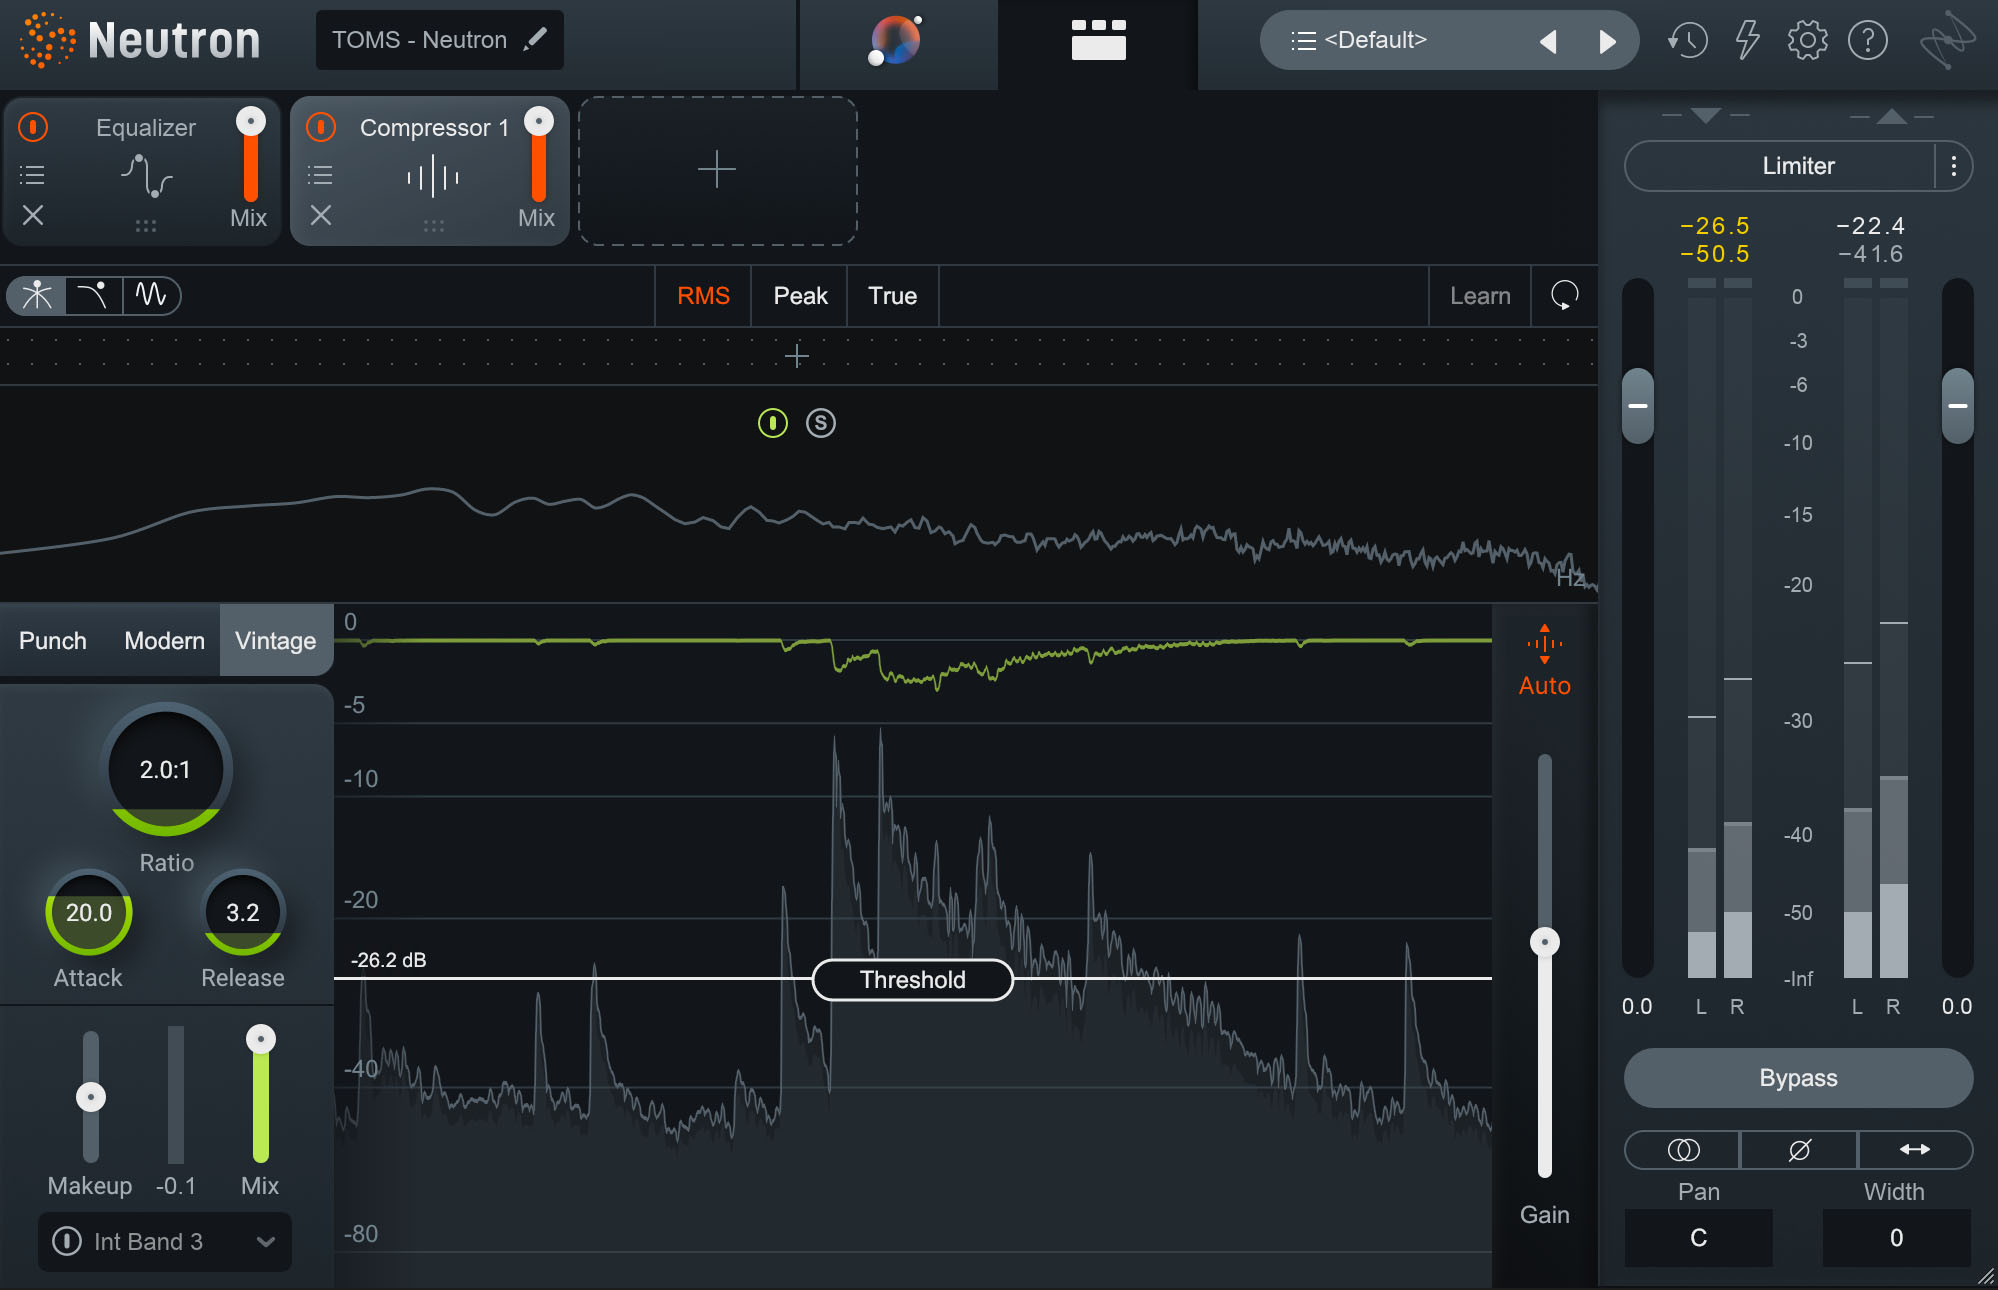Screen dimensions: 1998x1290
Task: Switch level detection to True
Action: pos(892,296)
